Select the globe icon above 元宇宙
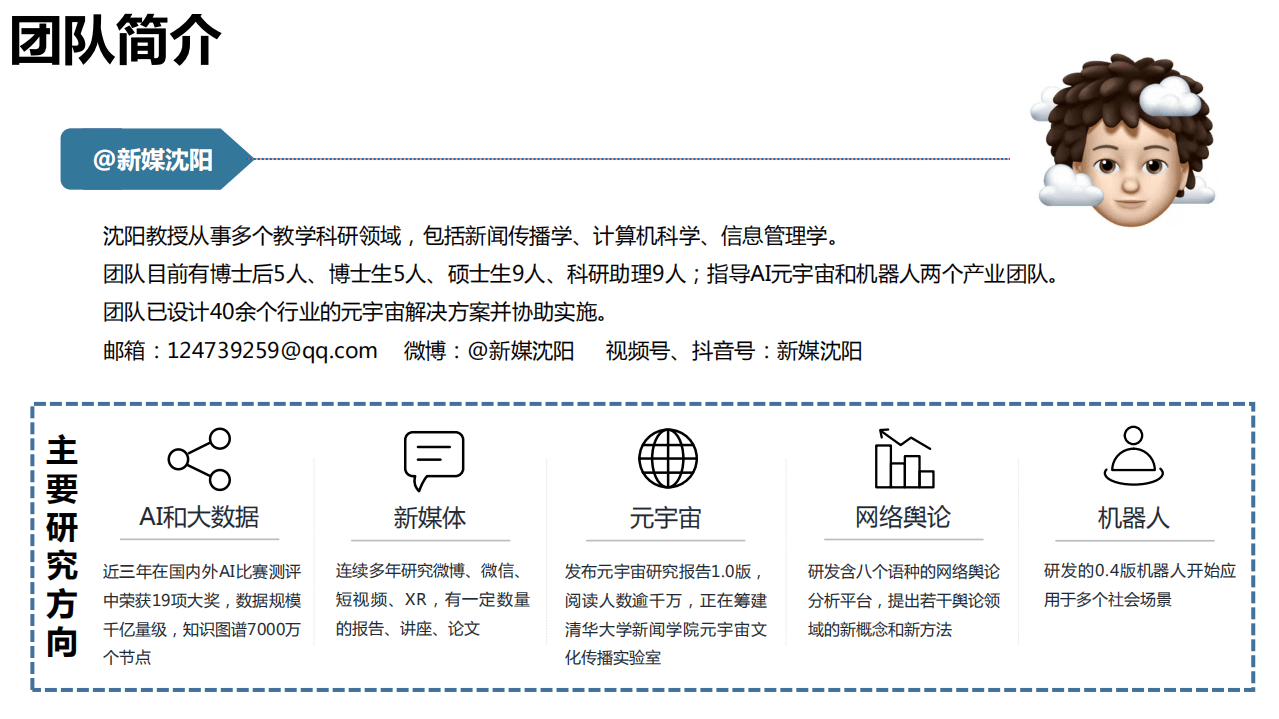 tap(668, 456)
